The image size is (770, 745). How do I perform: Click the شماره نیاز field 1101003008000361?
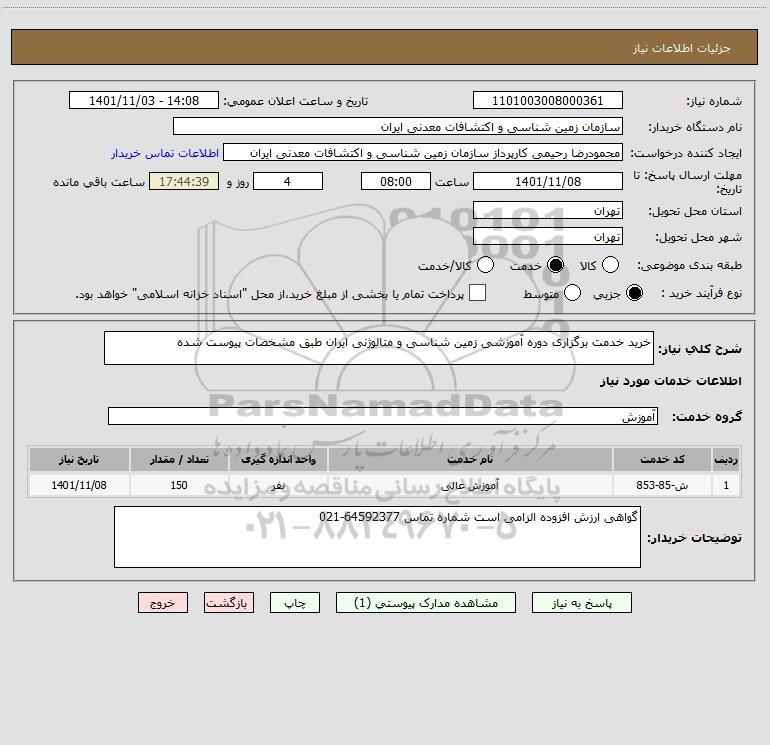pyautogui.click(x=548, y=100)
